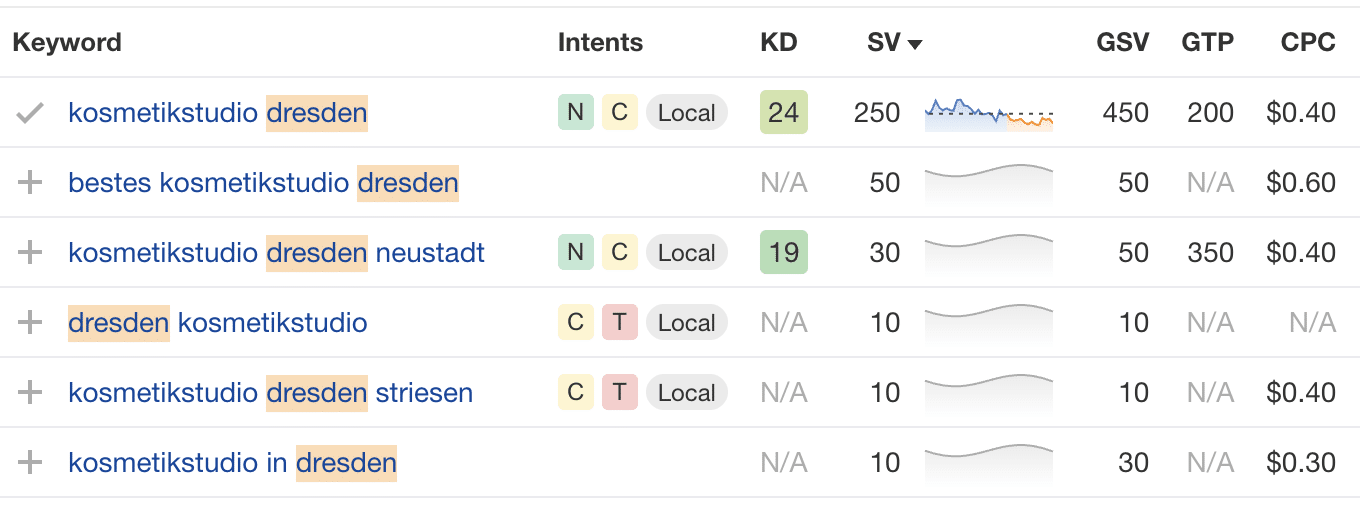1360x510 pixels.
Task: Click the C intent badge for kosmetikstudio dresden striesen
Action: 575,392
